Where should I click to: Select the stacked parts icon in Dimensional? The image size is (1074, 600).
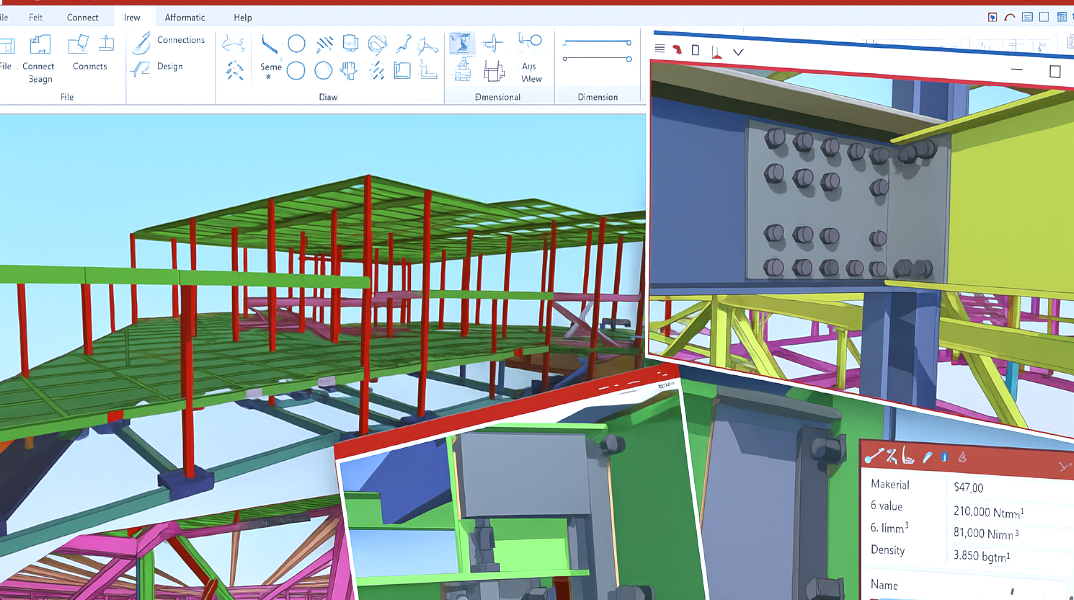(x=464, y=70)
